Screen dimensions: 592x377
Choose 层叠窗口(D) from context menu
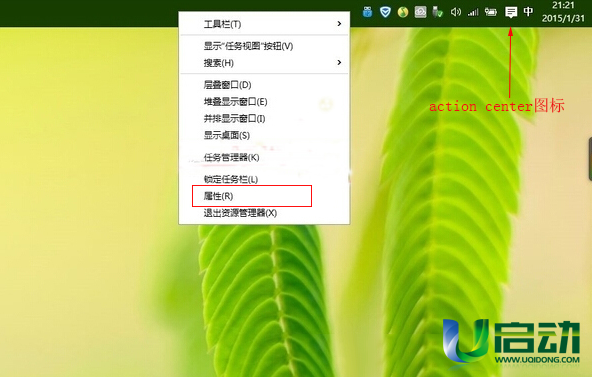[x=264, y=85]
